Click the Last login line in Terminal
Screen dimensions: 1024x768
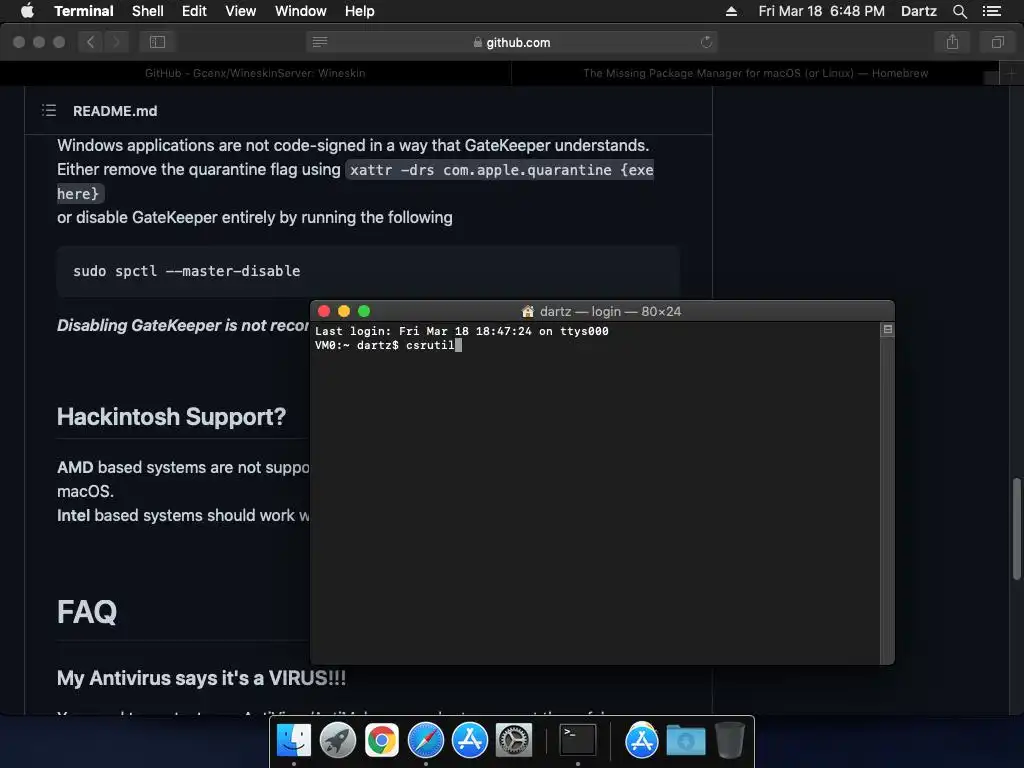tap(462, 331)
